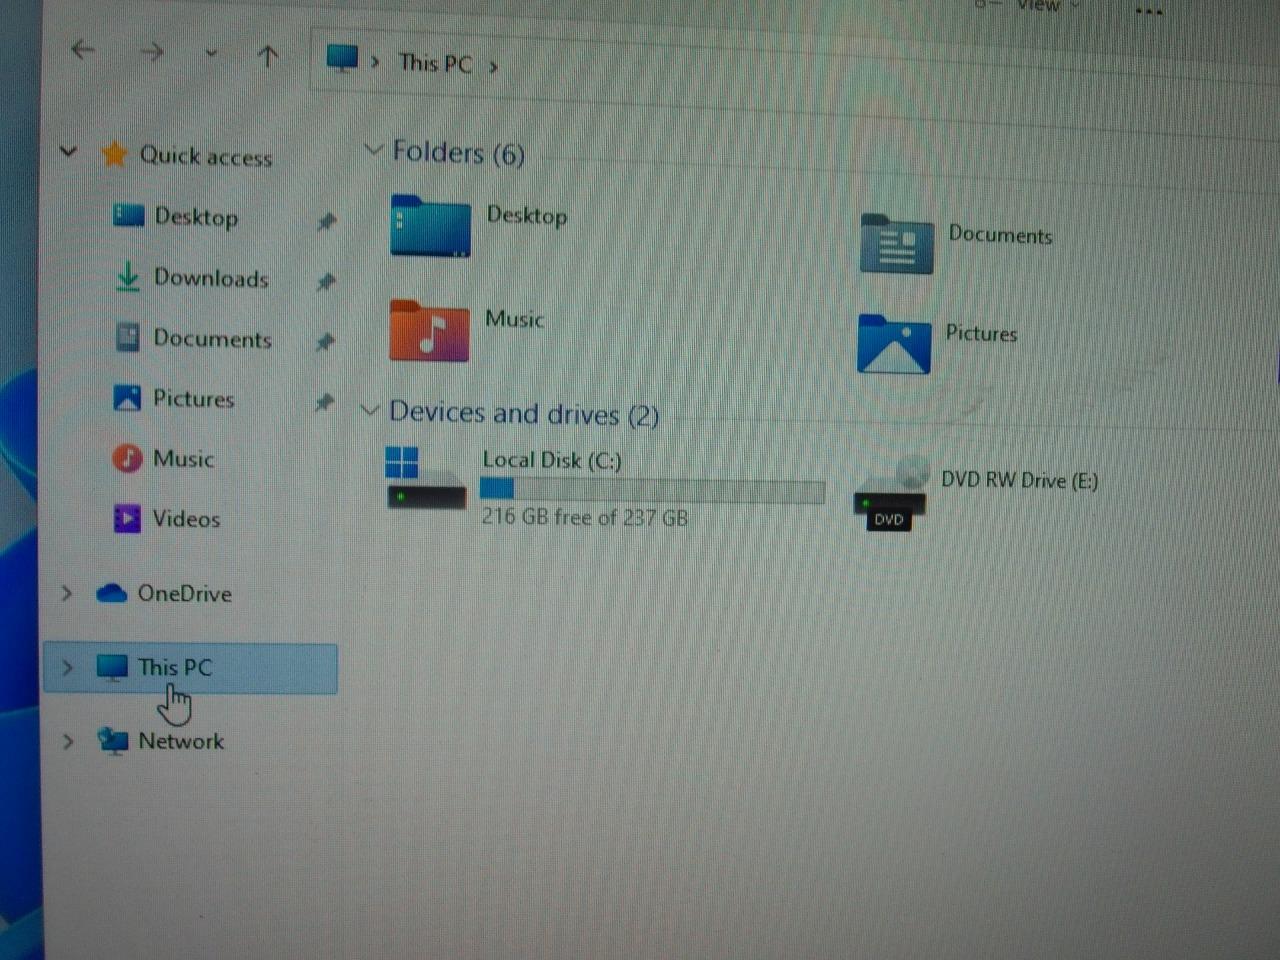The height and width of the screenshot is (960, 1280).
Task: Click the Local Disk storage usage bar
Action: click(x=652, y=490)
